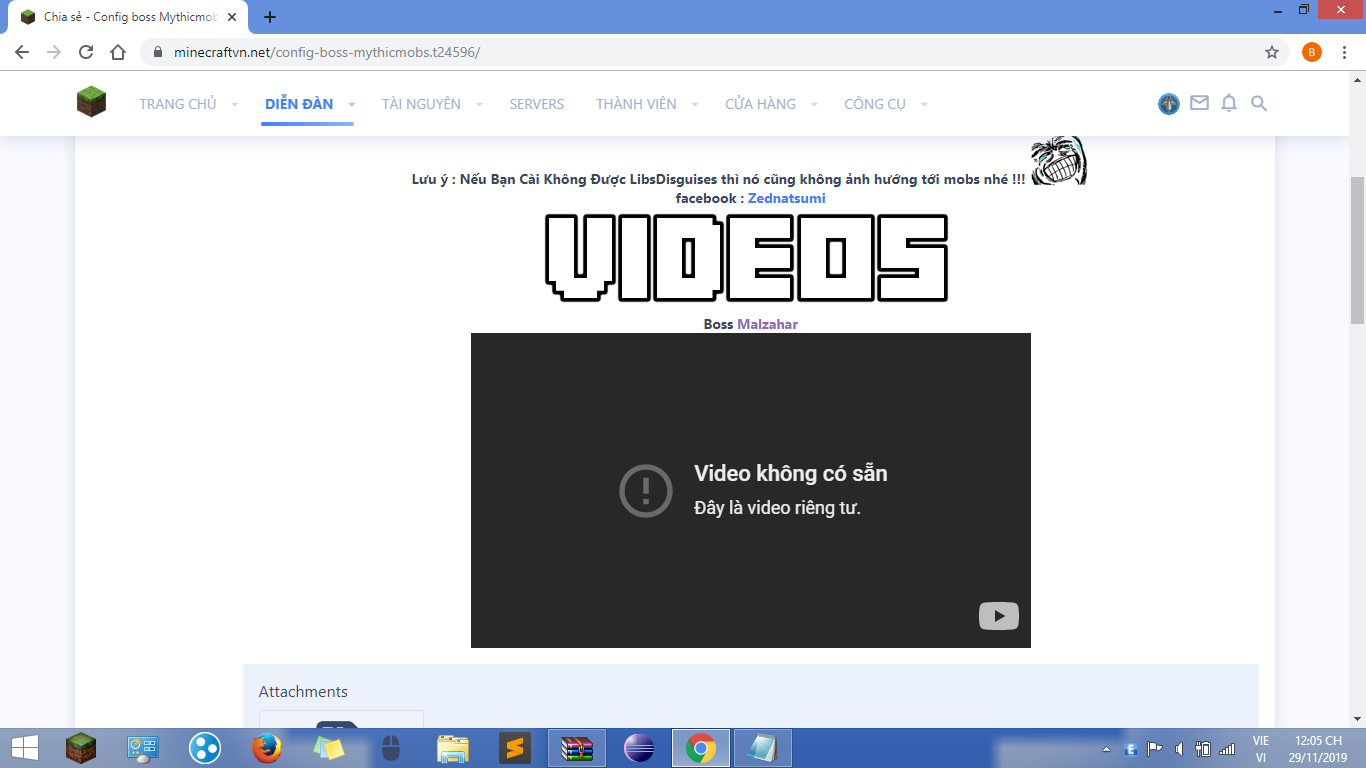Viewport: 1366px width, 768px height.
Task: Show hidden system tray icons arrow
Action: click(x=1106, y=748)
